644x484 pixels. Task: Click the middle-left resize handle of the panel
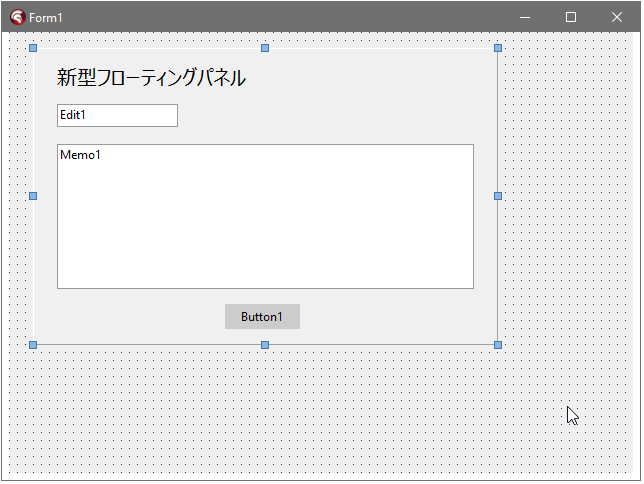pos(33,196)
